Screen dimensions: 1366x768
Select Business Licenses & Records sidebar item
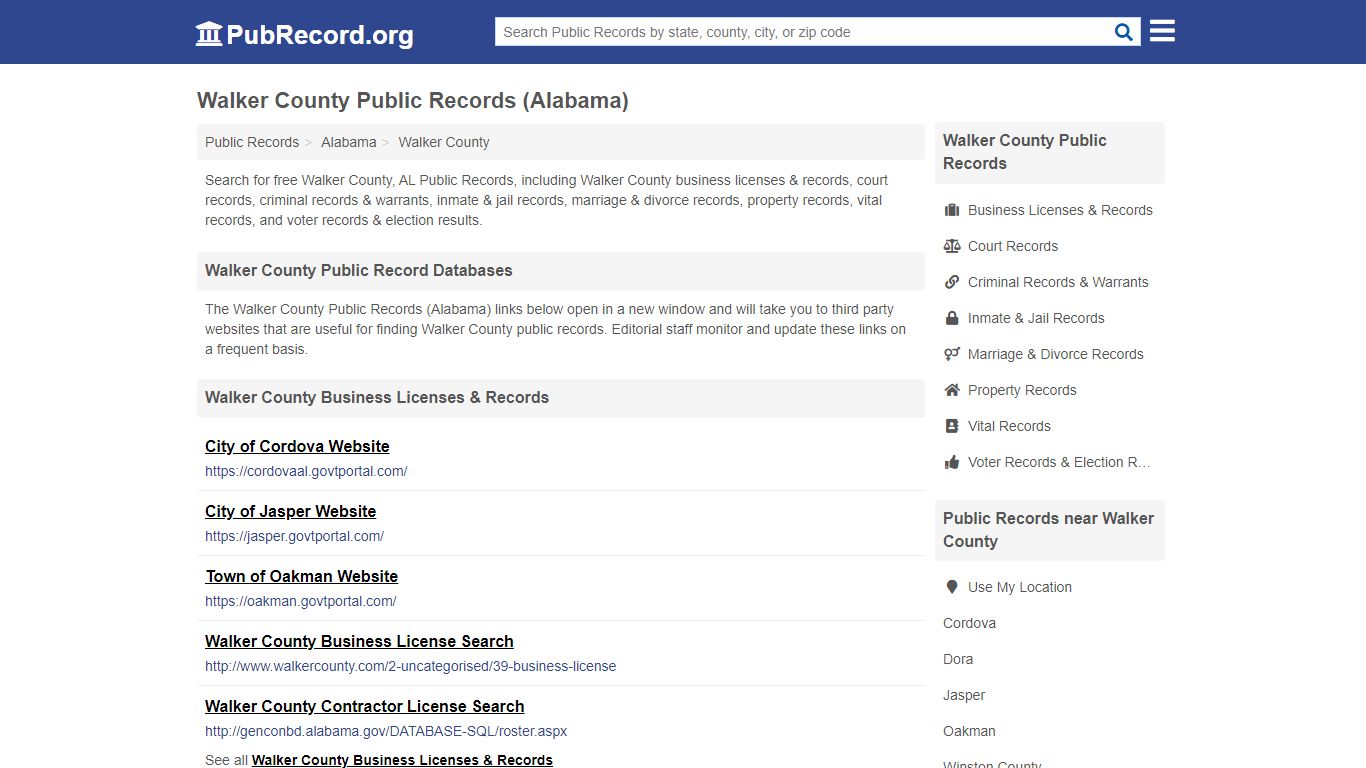tap(1060, 210)
